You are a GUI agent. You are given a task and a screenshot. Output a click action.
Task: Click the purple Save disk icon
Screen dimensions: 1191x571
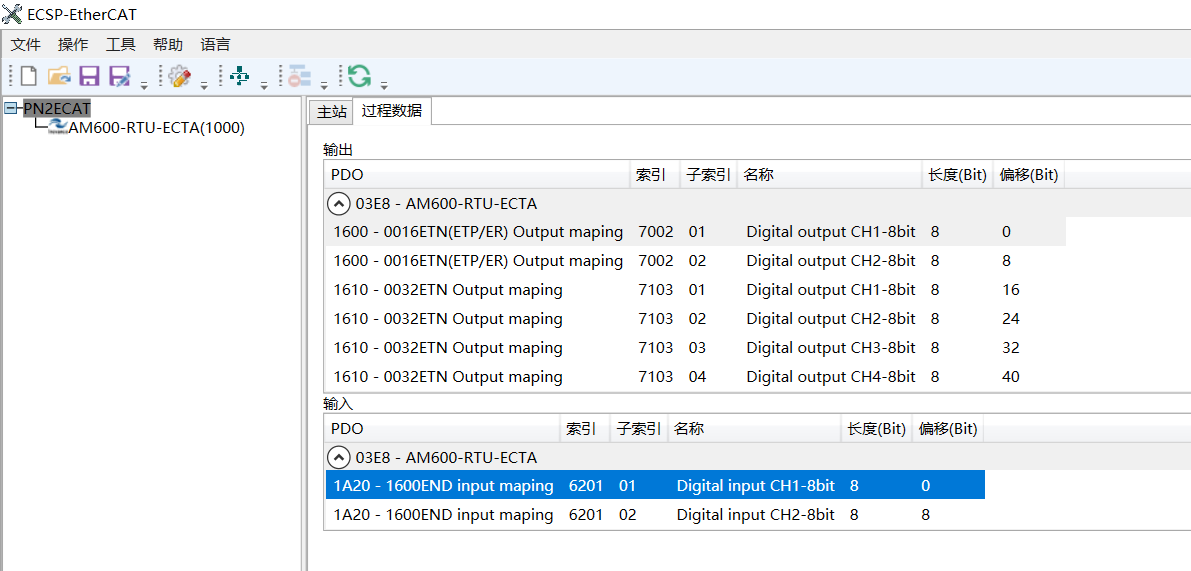tap(89, 76)
